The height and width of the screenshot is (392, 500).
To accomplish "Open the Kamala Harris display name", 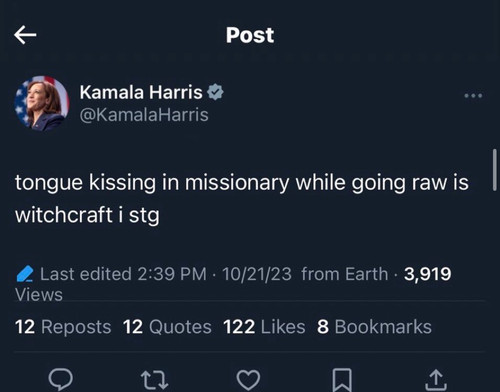I will (141, 92).
